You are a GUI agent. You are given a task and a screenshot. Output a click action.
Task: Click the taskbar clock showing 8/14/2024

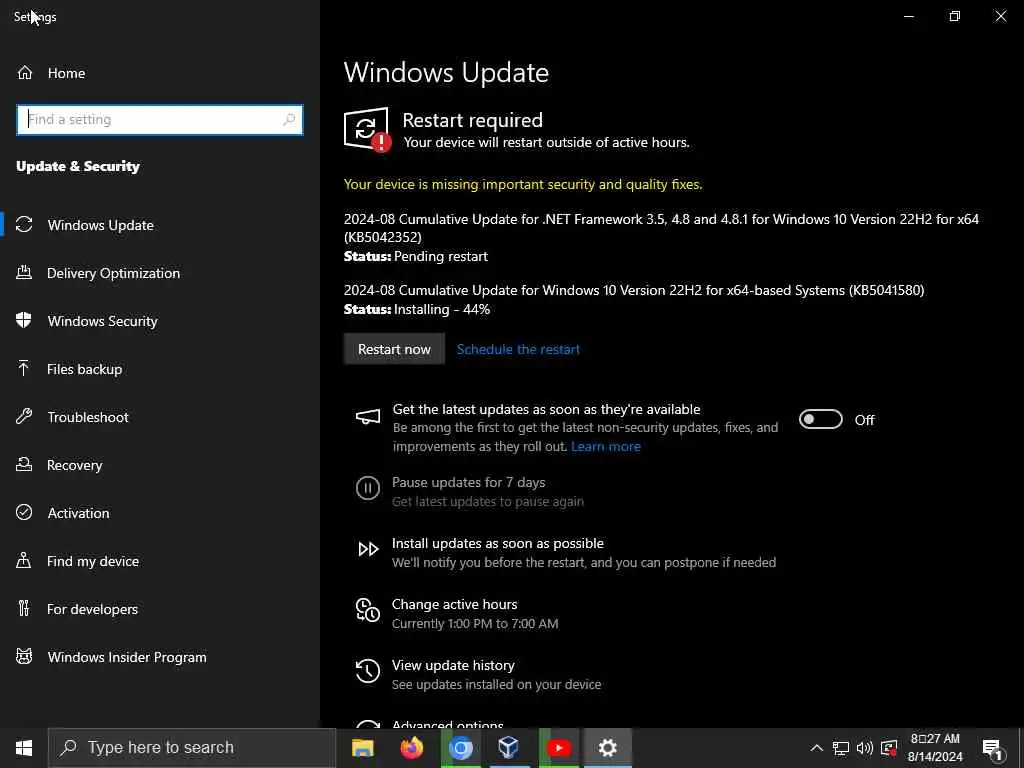pyautogui.click(x=935, y=748)
